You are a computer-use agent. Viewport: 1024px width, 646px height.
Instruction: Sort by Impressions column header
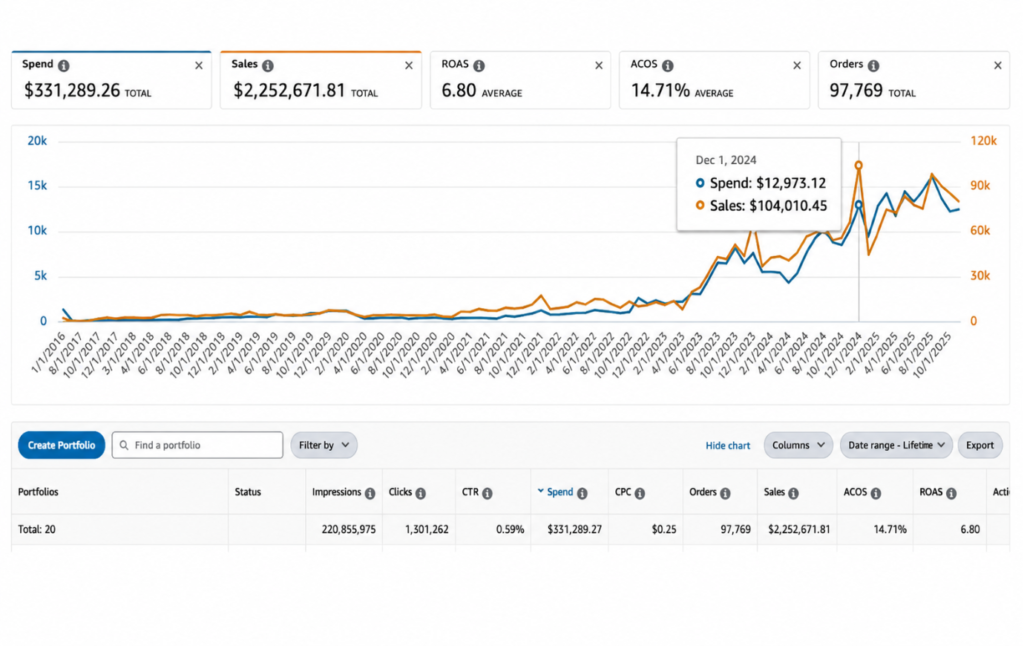click(336, 492)
